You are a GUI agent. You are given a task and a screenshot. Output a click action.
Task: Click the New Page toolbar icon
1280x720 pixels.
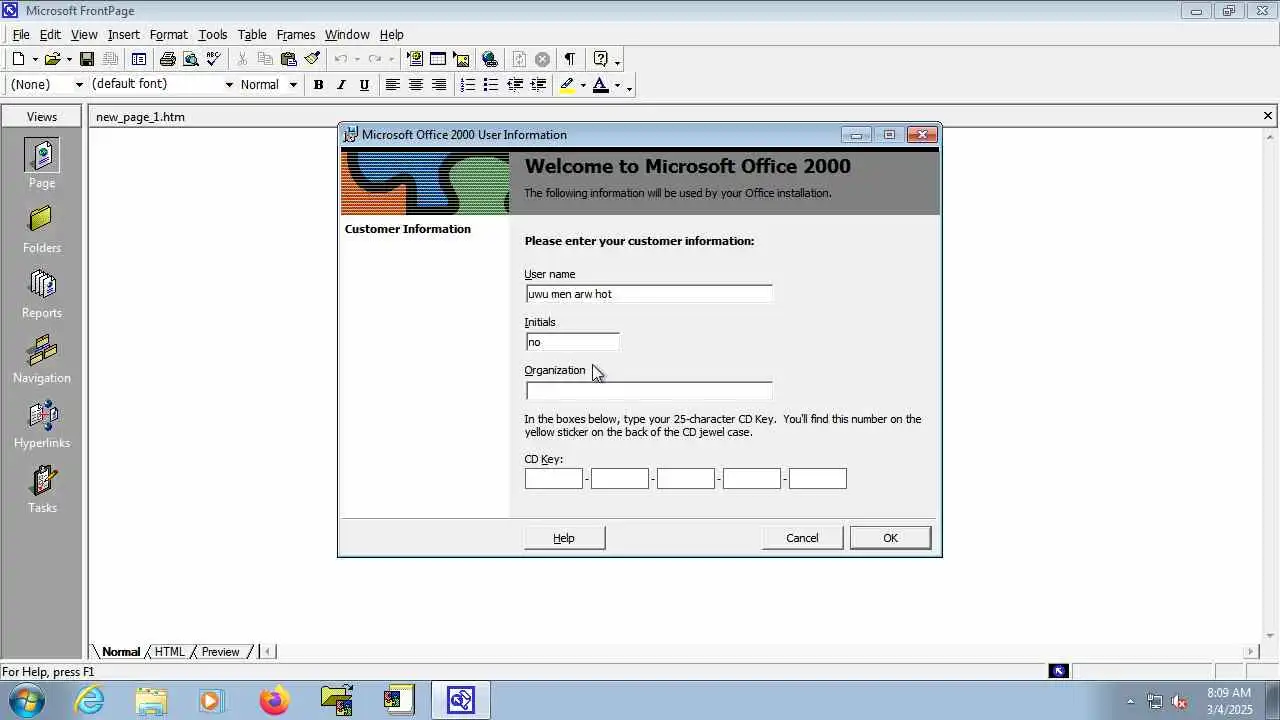click(18, 59)
